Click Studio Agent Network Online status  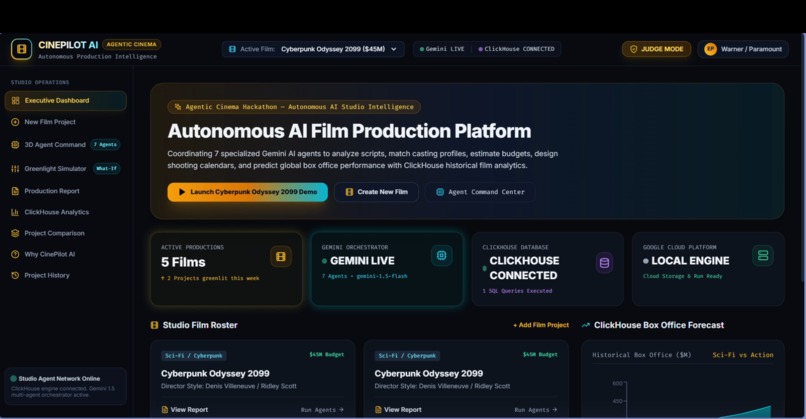click(59, 378)
